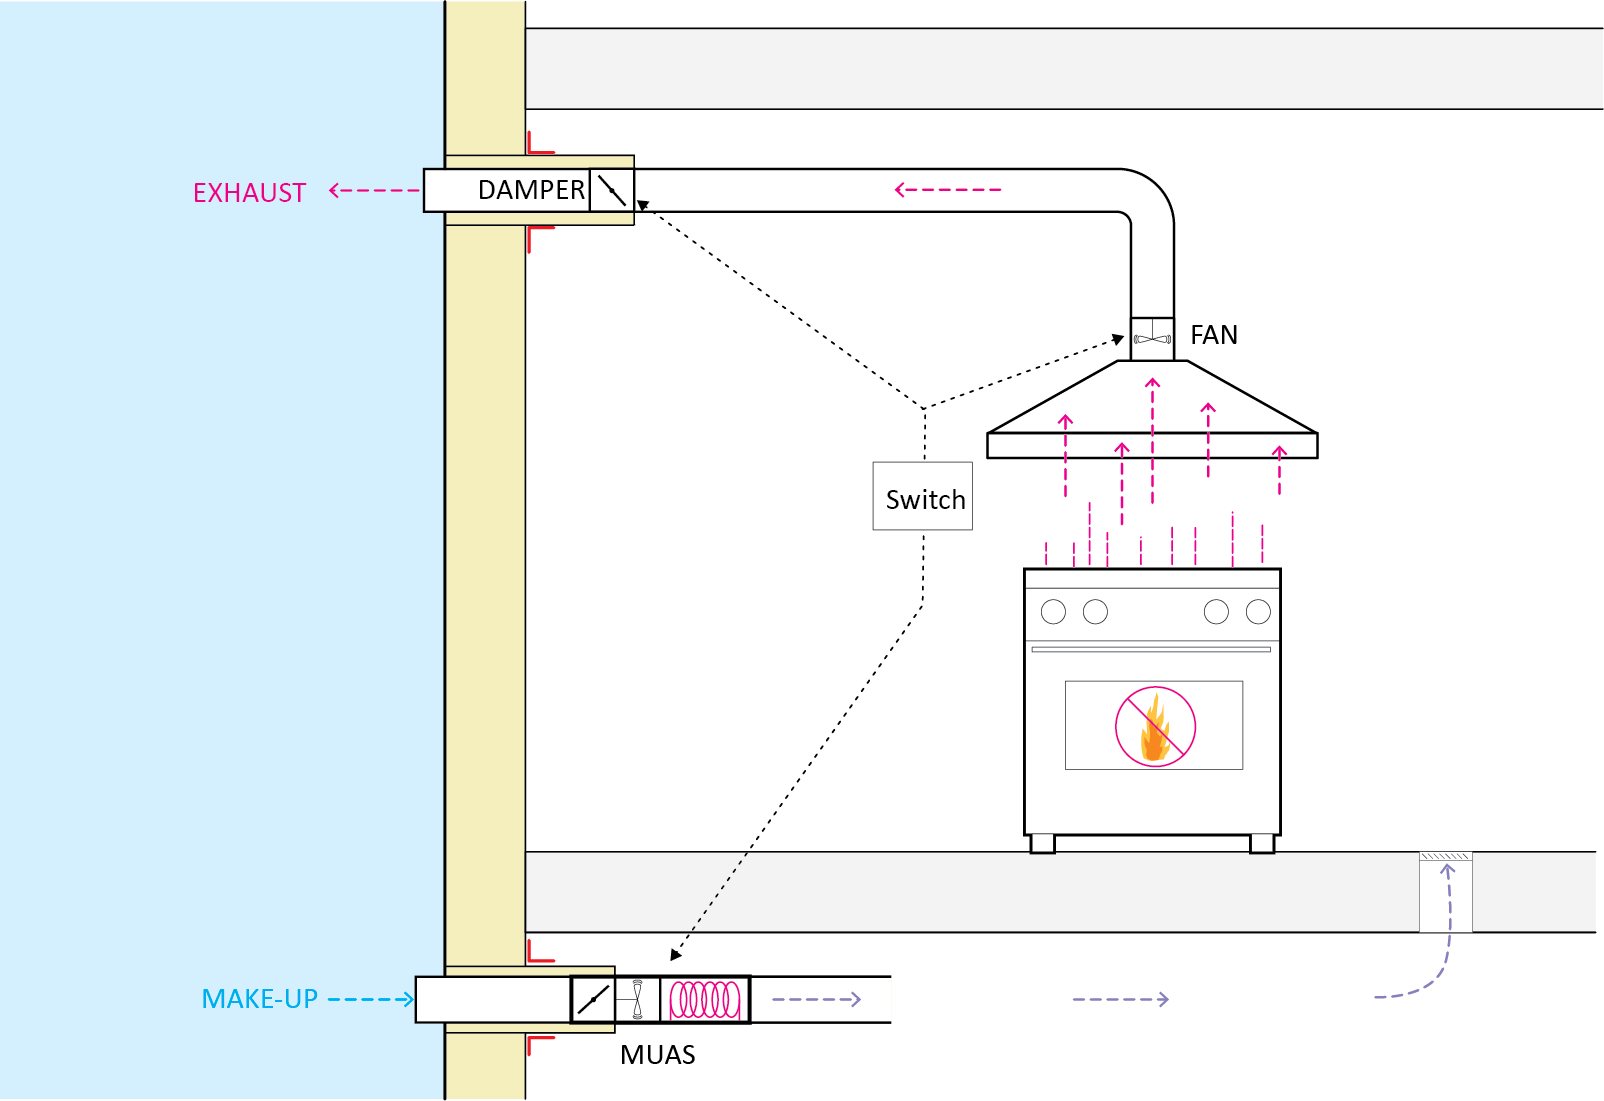Screen dimensions: 1604x1101
Task: Select the DAMPER text label
Action: (530, 189)
